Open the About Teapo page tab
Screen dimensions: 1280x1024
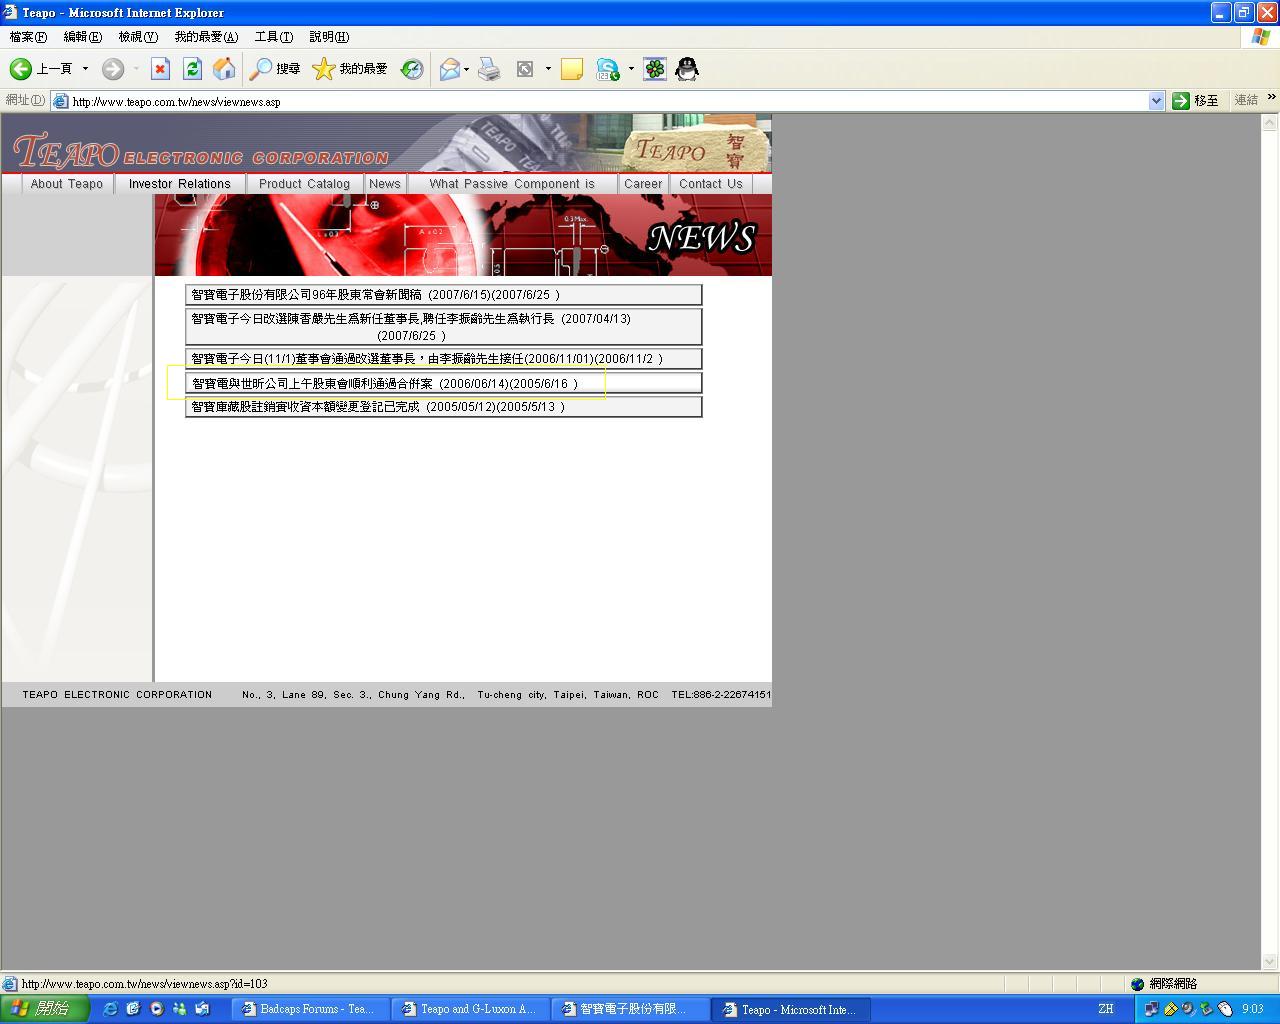[x=67, y=184]
